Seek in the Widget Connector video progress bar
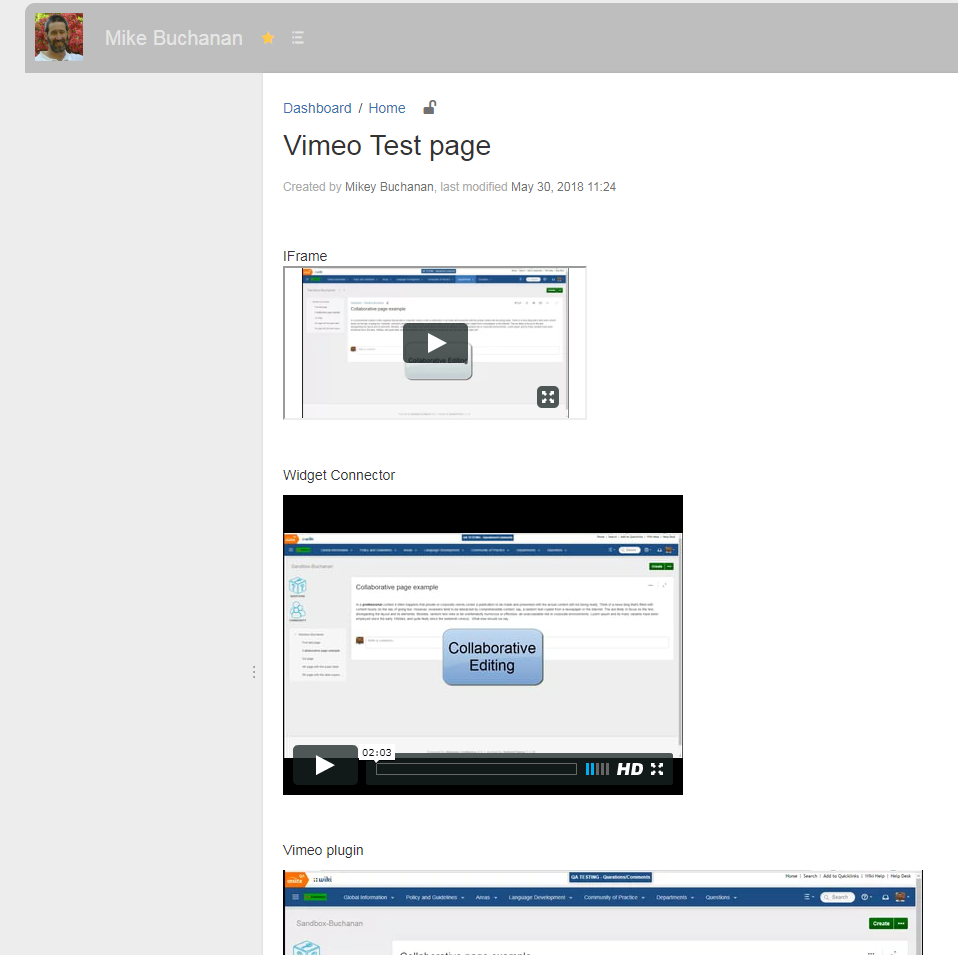 tap(476, 769)
